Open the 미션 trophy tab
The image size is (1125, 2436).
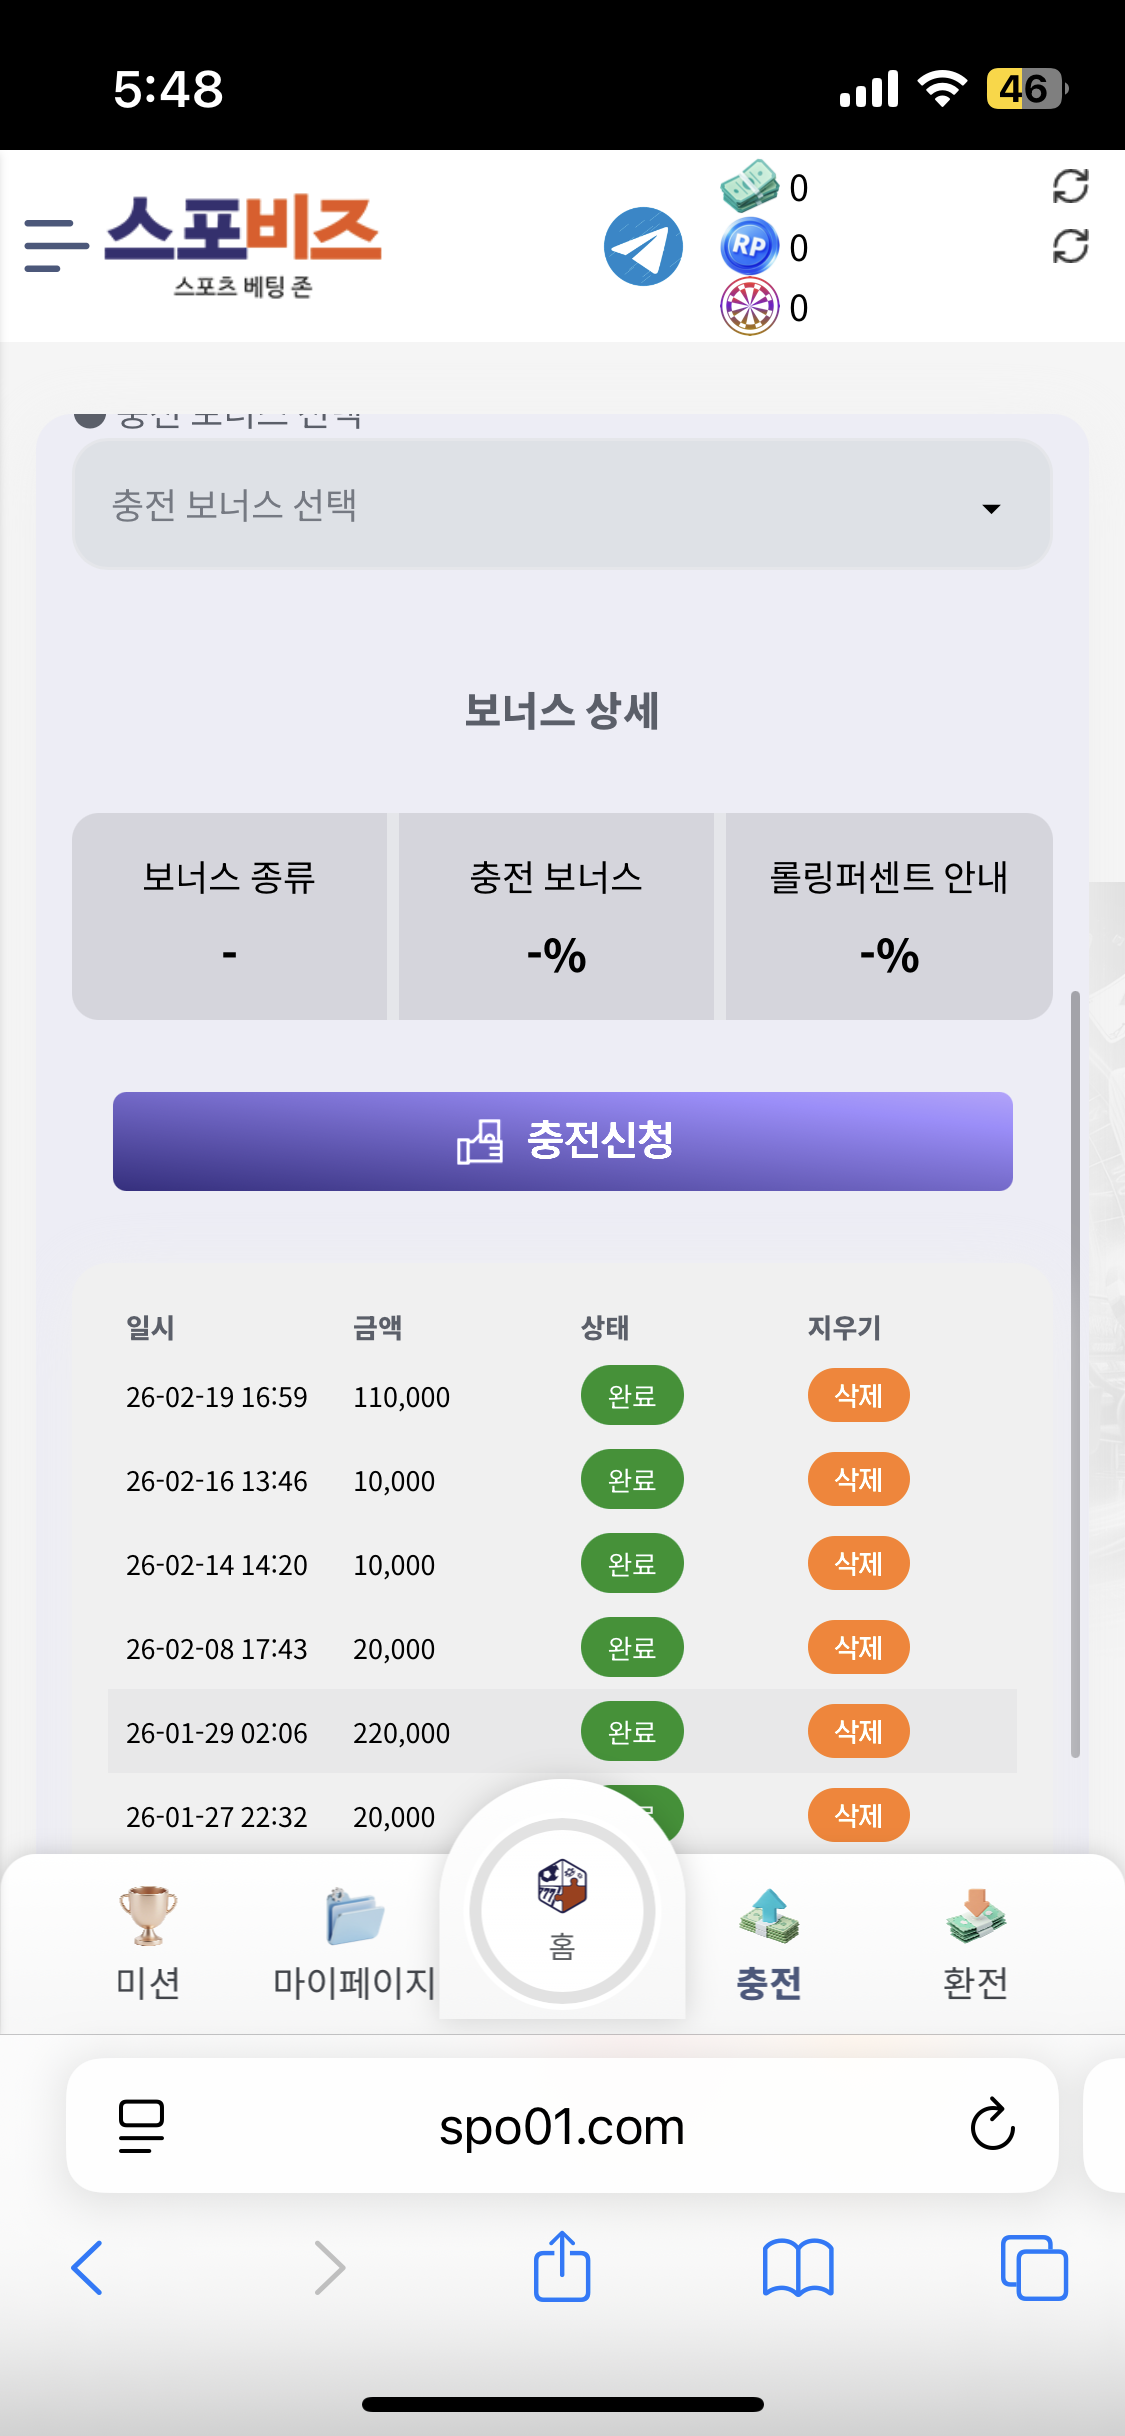tap(148, 1942)
